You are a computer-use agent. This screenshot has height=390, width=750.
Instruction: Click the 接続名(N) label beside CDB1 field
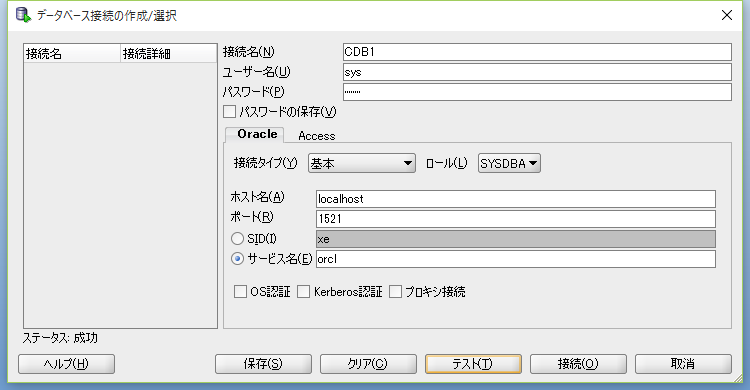(x=249, y=52)
